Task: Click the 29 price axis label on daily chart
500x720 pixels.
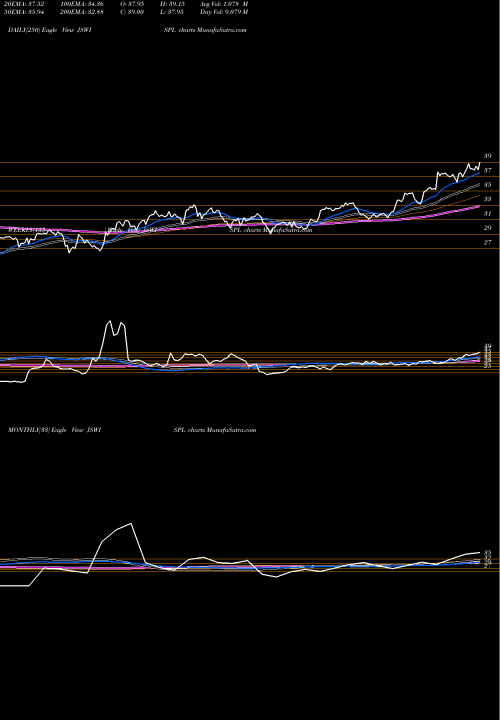Action: (x=488, y=228)
